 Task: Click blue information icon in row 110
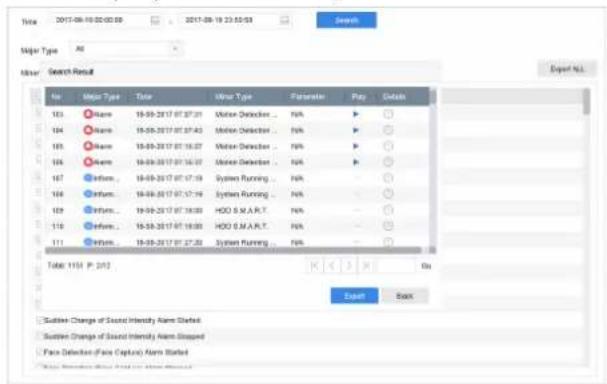tap(88, 226)
